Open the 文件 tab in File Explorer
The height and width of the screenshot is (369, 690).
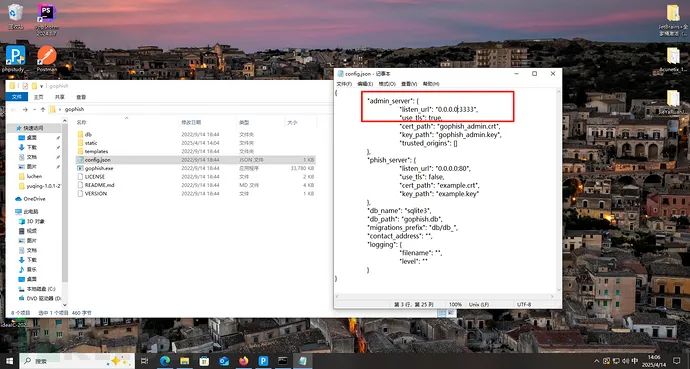[17, 97]
